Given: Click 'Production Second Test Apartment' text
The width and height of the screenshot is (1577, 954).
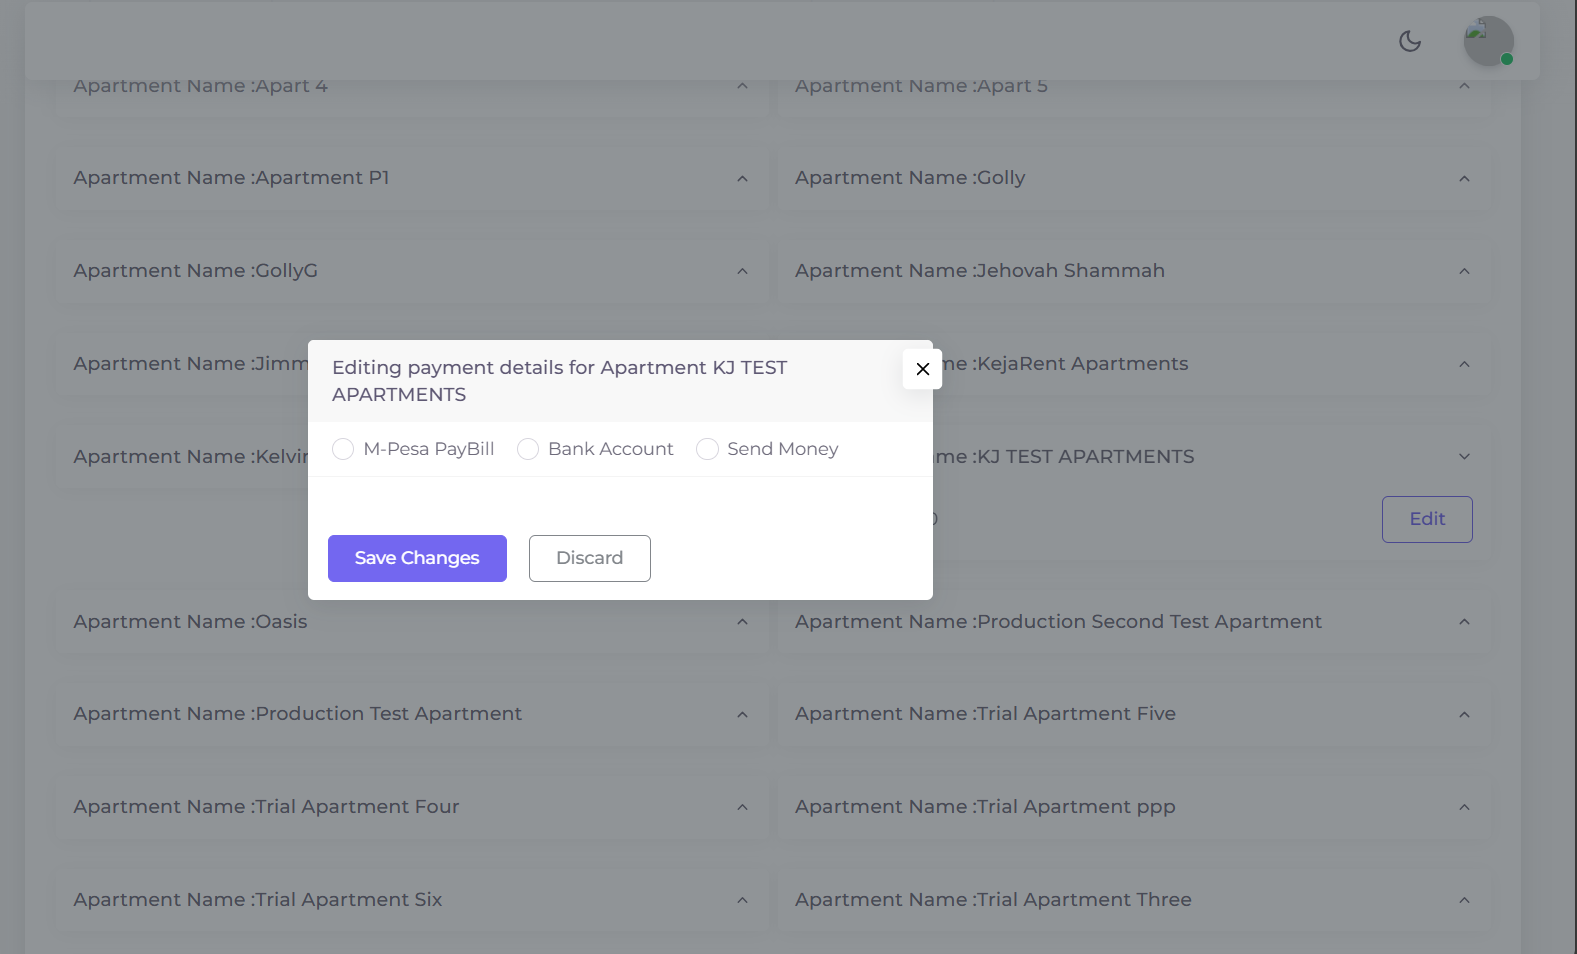Looking at the screenshot, I should [x=1149, y=621].
